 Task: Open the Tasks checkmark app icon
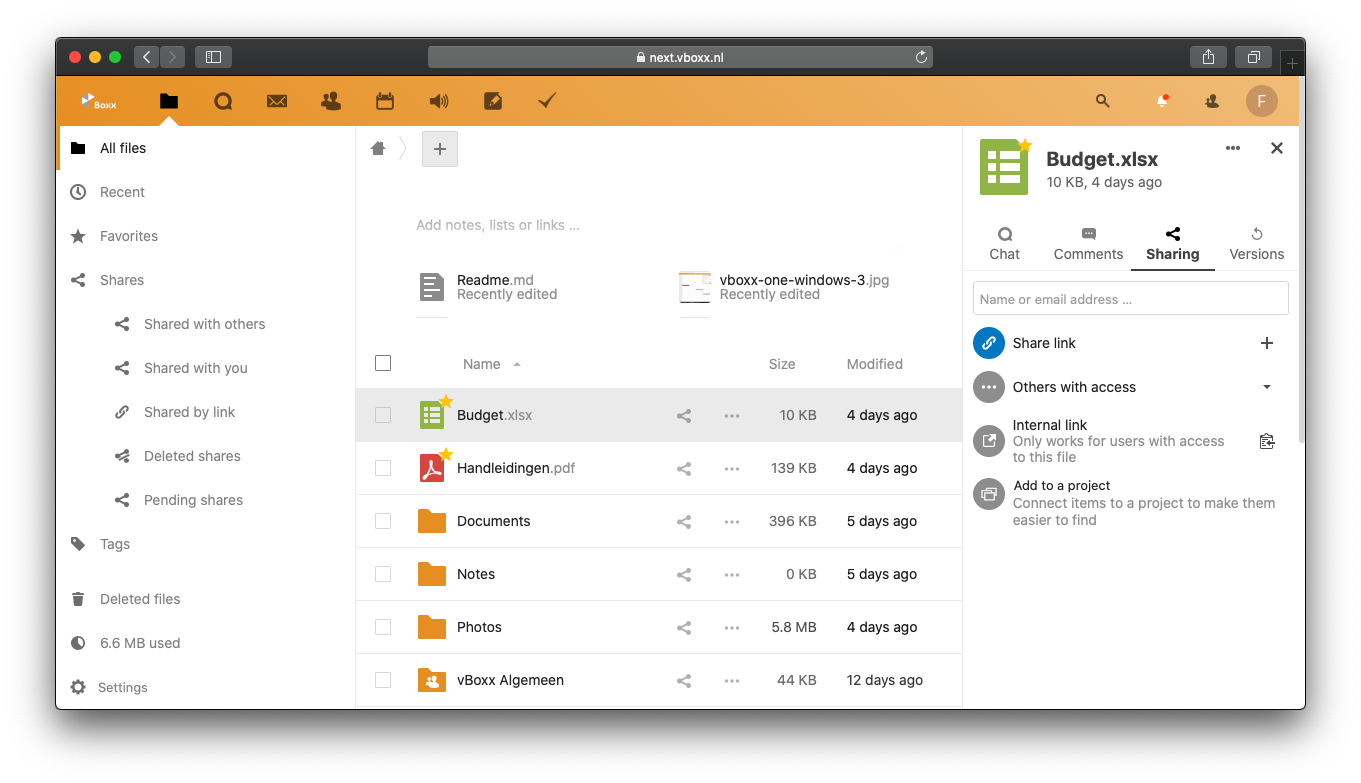click(547, 101)
